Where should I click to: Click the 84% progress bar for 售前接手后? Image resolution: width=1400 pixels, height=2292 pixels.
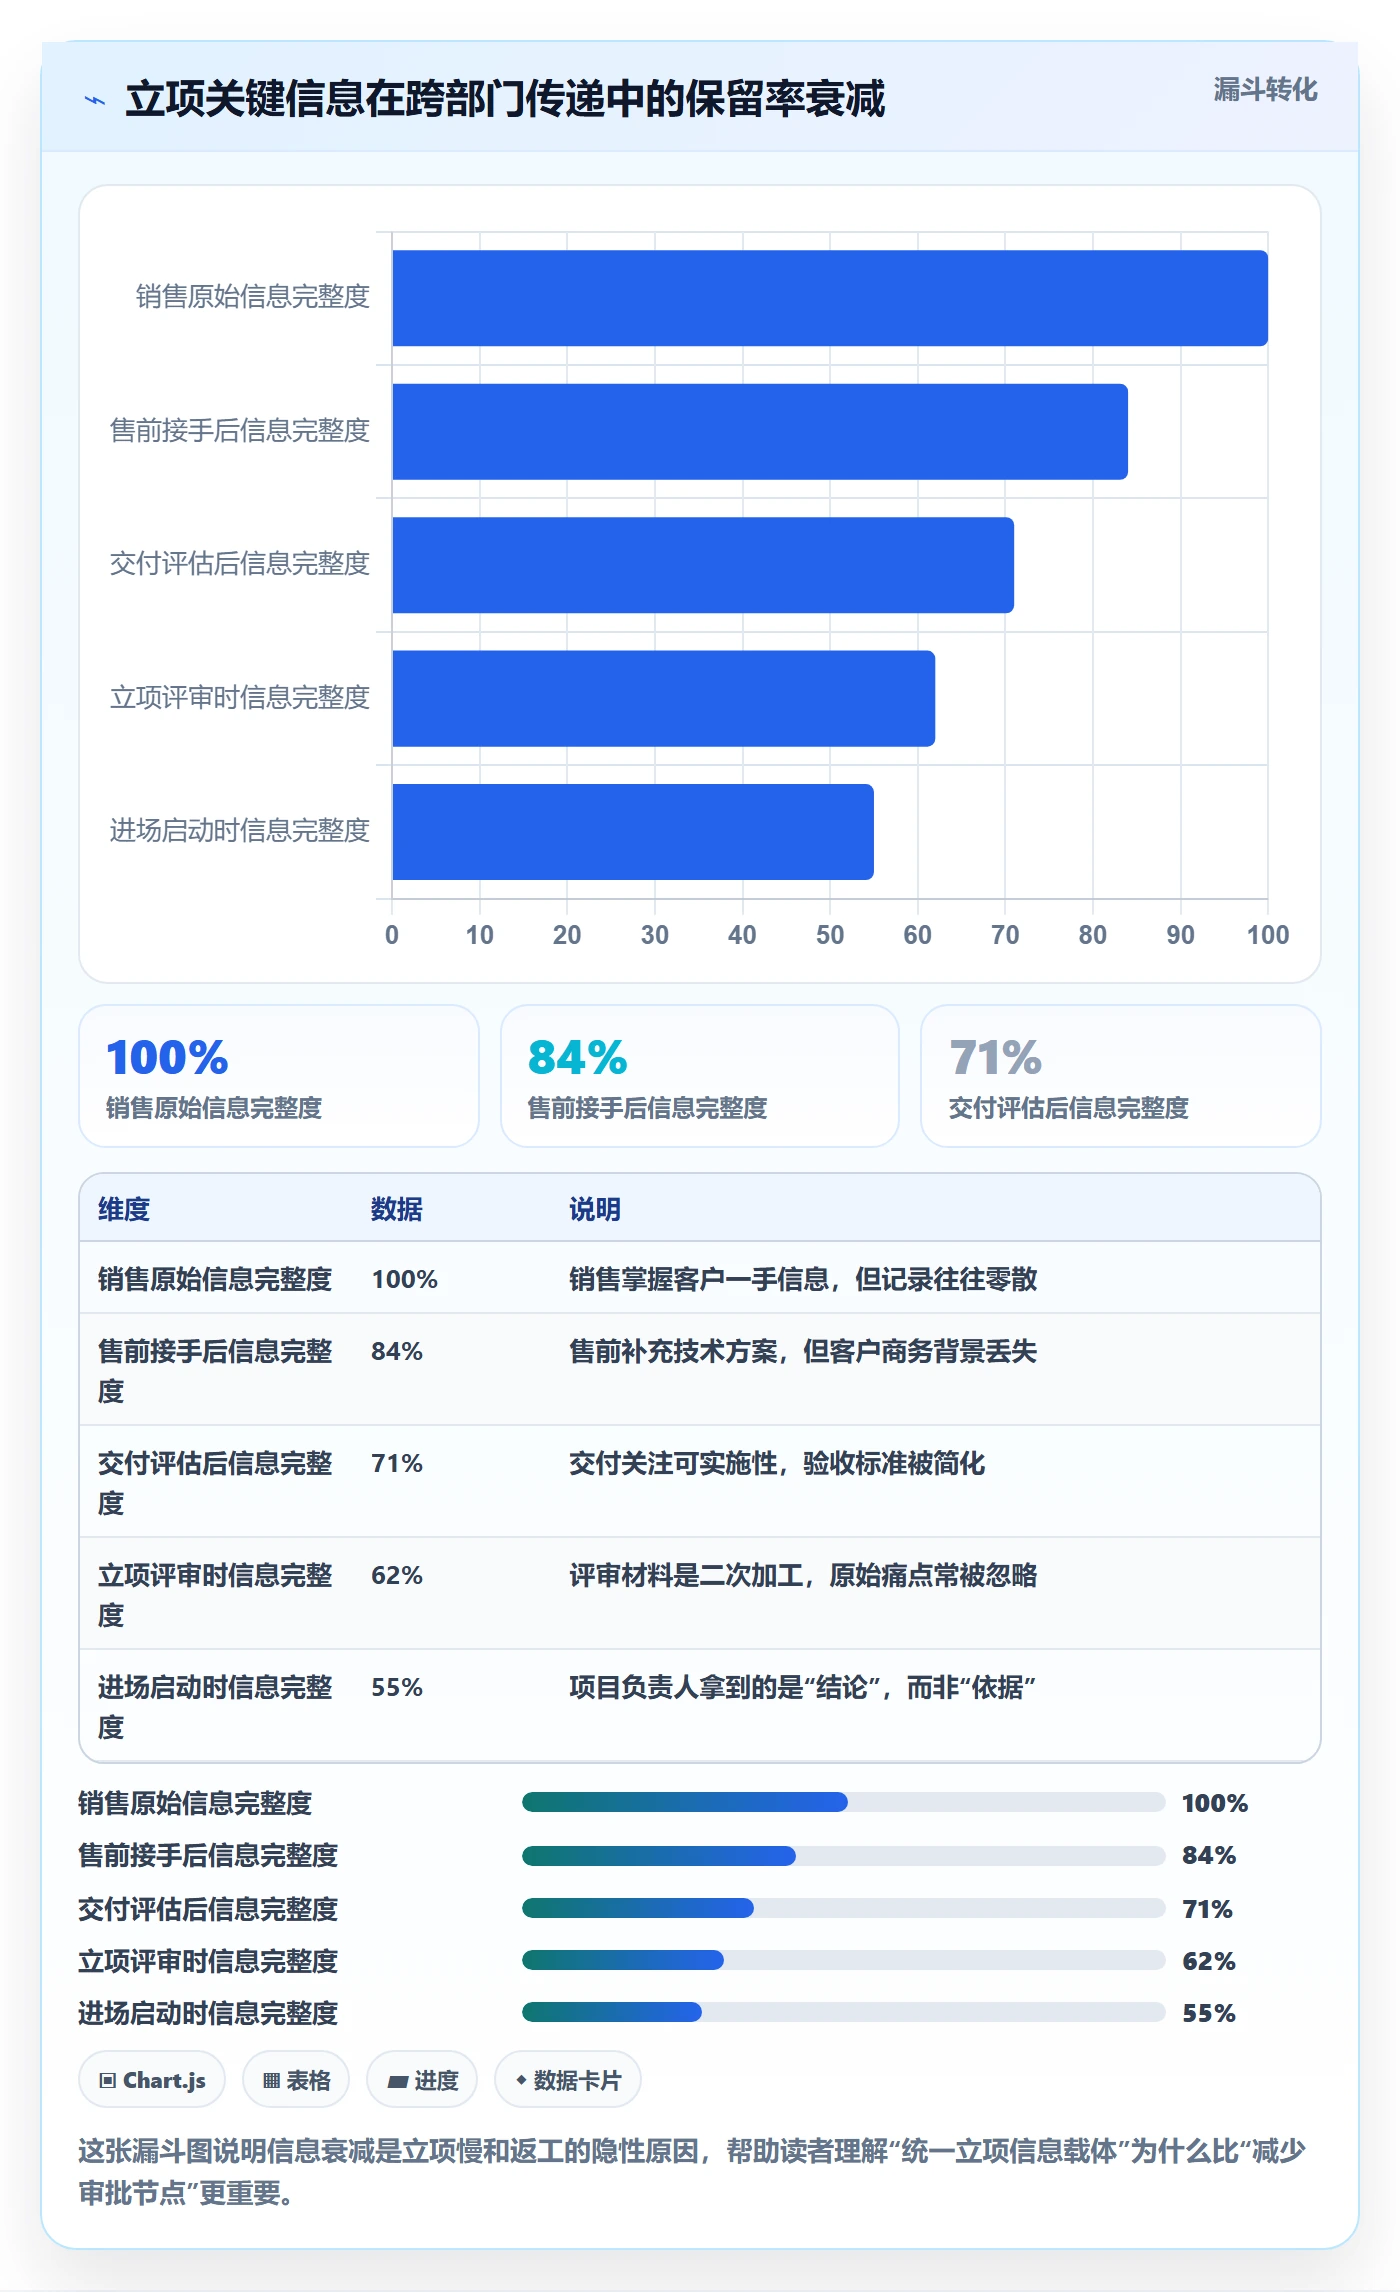[844, 1856]
